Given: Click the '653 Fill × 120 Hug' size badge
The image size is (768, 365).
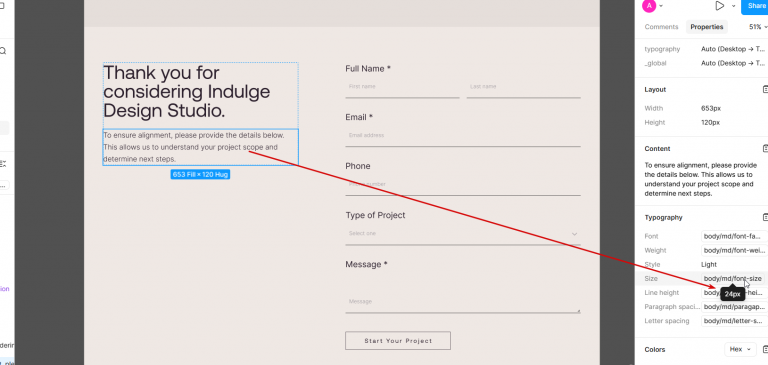Looking at the screenshot, I should (200, 174).
